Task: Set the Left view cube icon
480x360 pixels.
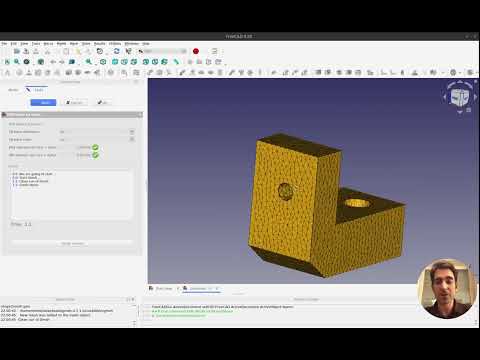Action: [164, 62]
